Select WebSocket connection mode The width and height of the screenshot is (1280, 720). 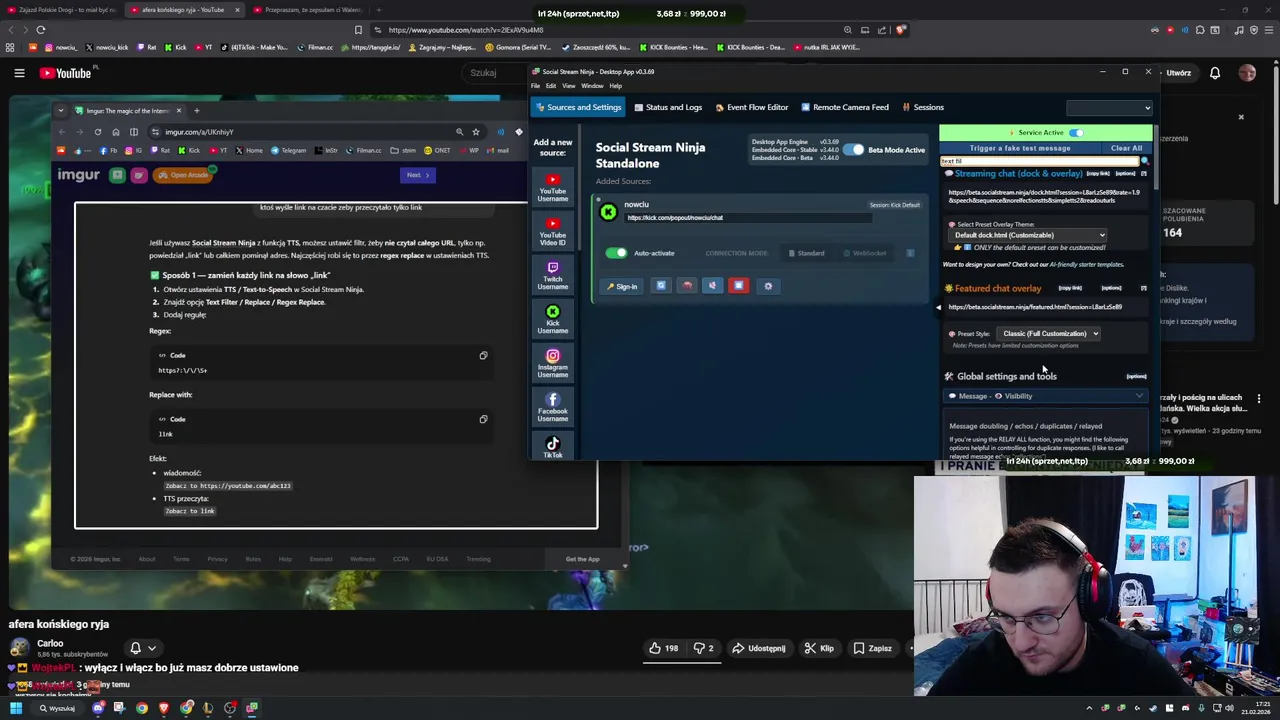pos(863,253)
